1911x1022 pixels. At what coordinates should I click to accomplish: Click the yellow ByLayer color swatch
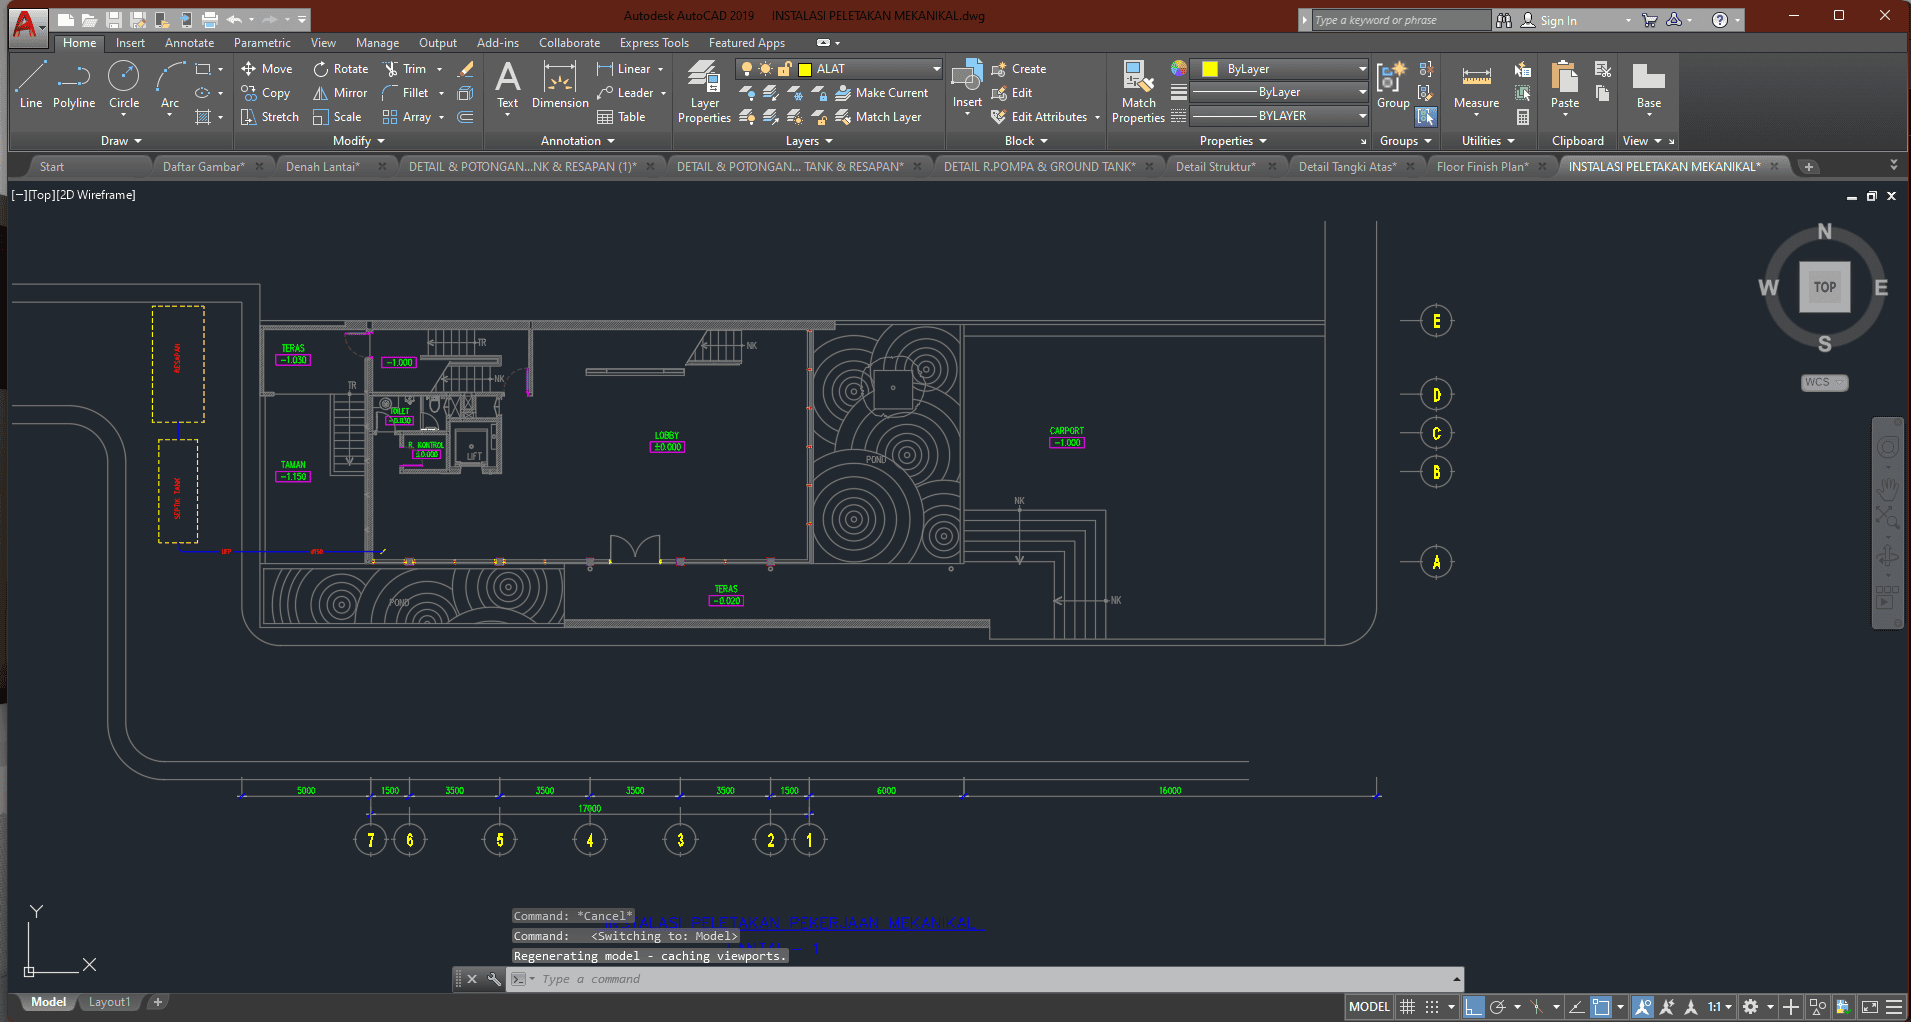tap(1210, 69)
